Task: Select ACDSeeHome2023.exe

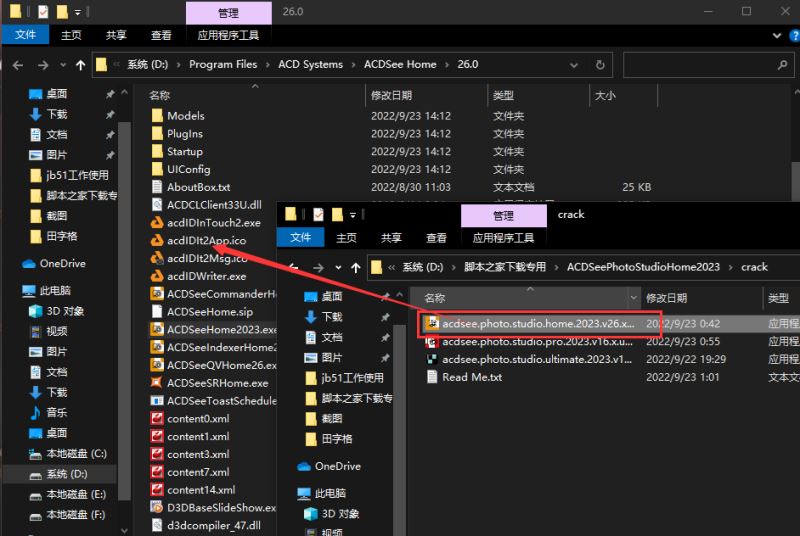Action: [x=214, y=329]
